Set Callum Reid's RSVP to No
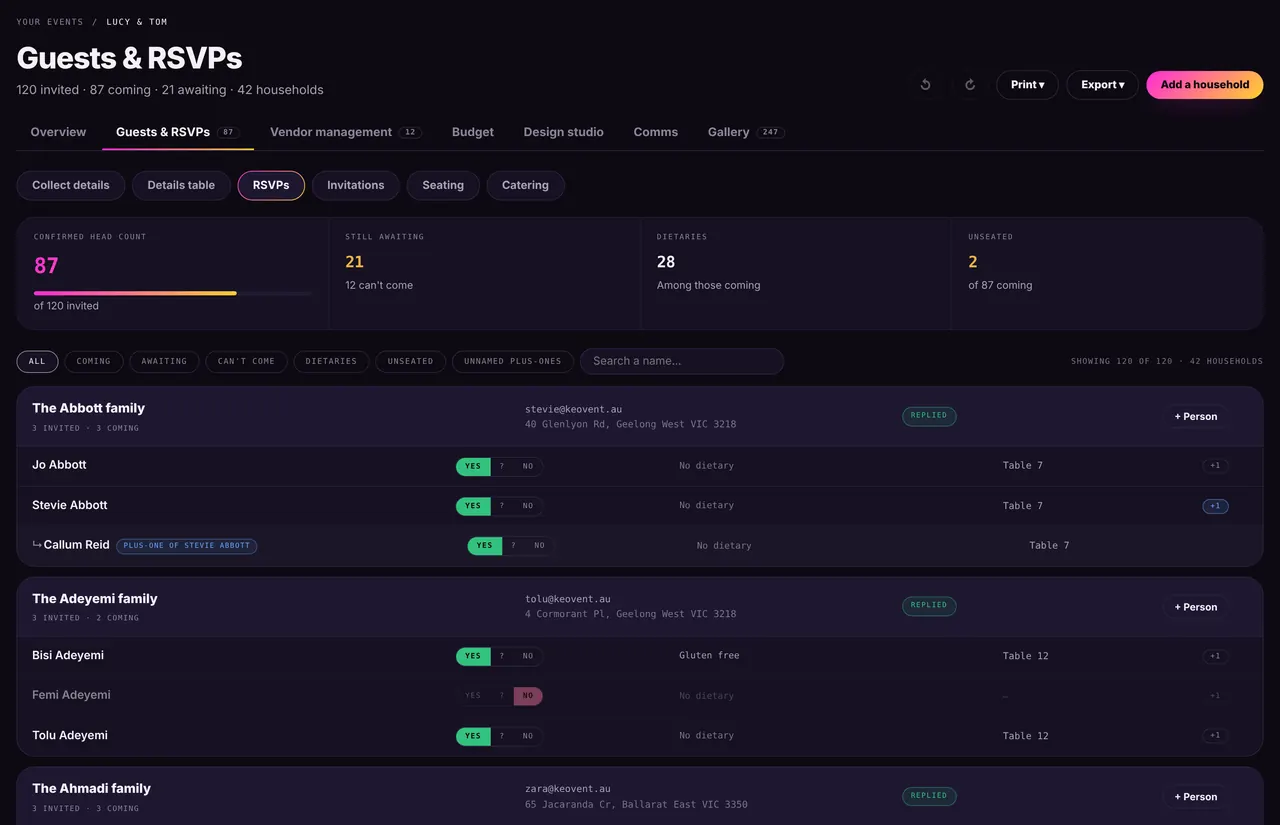Screen dimensions: 1280x825 coord(540,546)
